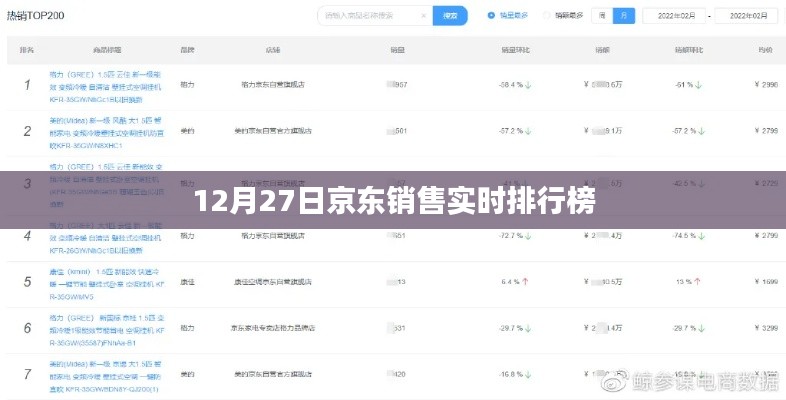
Task: Open rank 5 康佳 KFR-35GW/MV5 product link
Action: [107, 284]
